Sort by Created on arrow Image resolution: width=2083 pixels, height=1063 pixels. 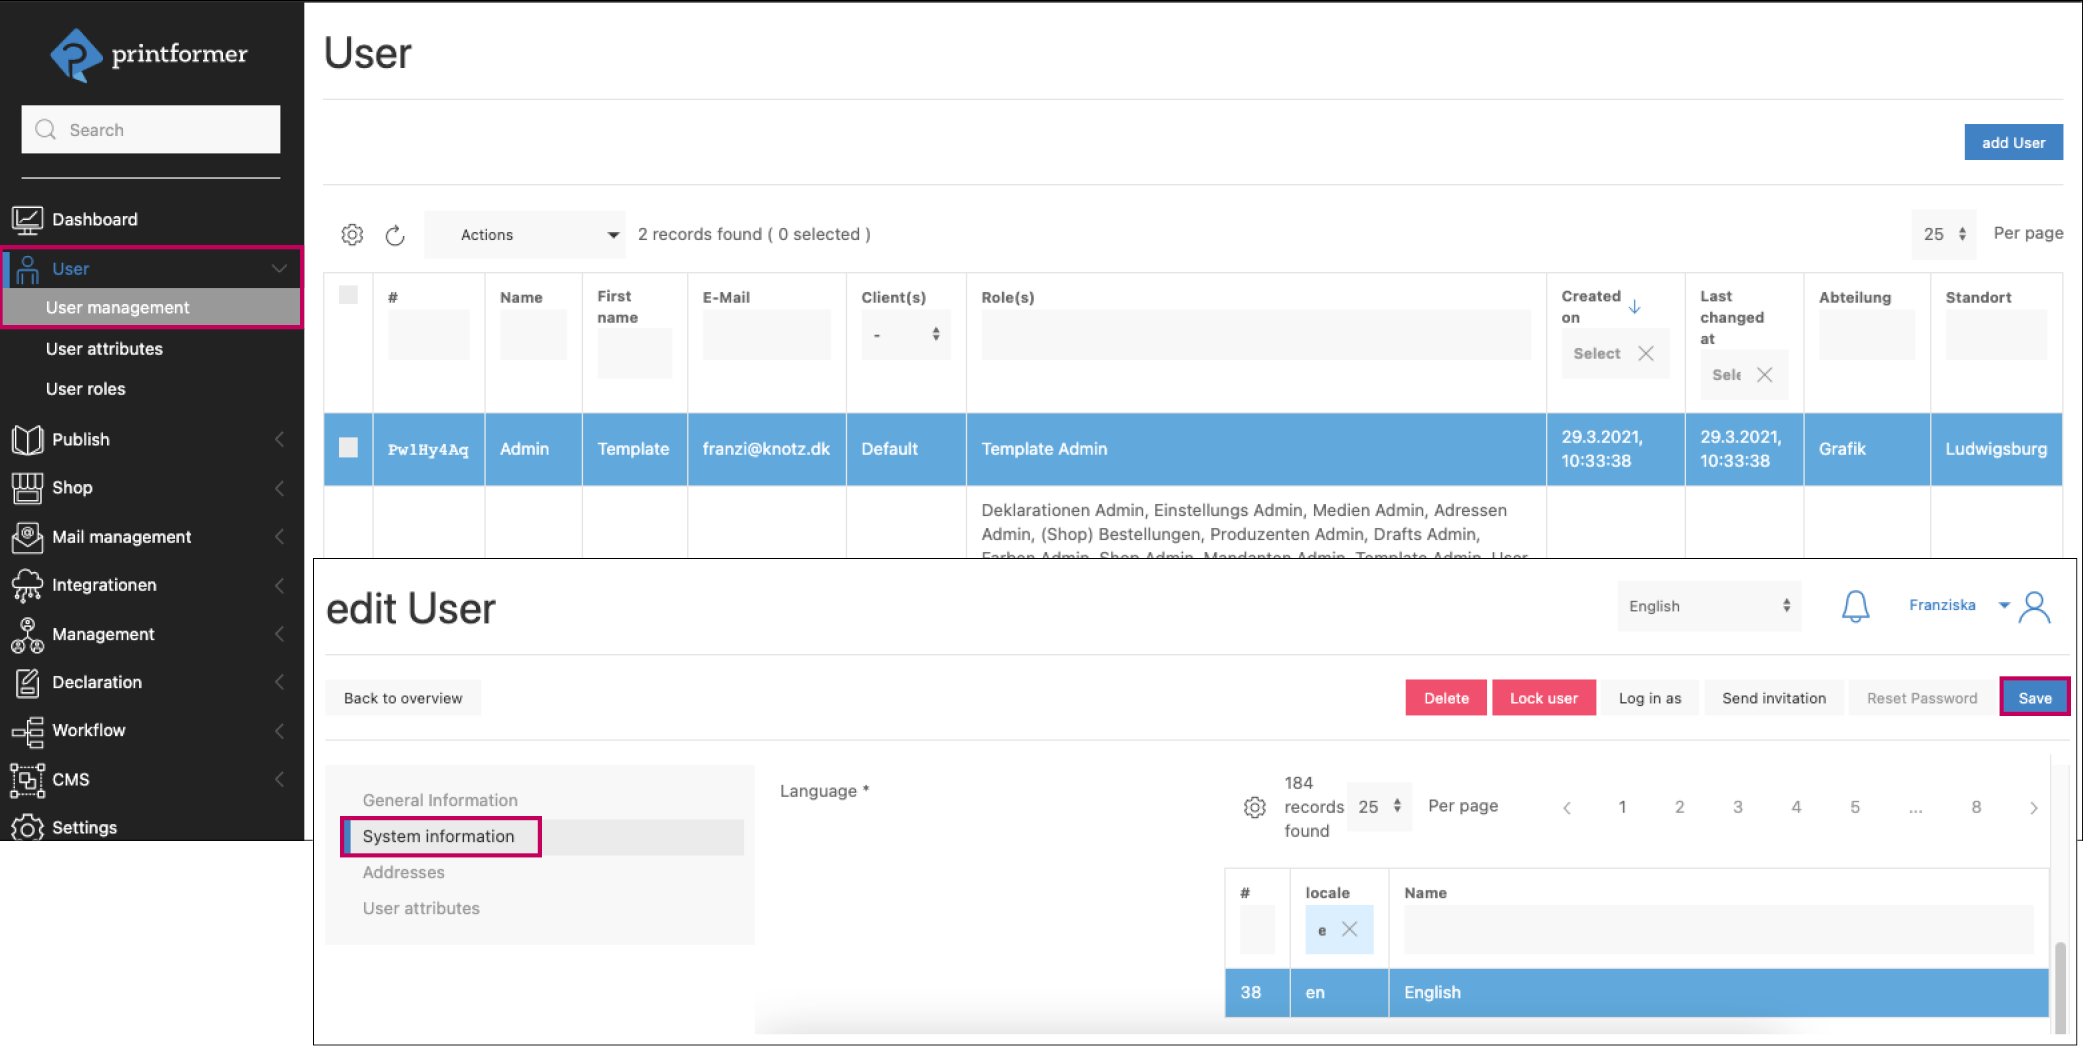click(1634, 307)
